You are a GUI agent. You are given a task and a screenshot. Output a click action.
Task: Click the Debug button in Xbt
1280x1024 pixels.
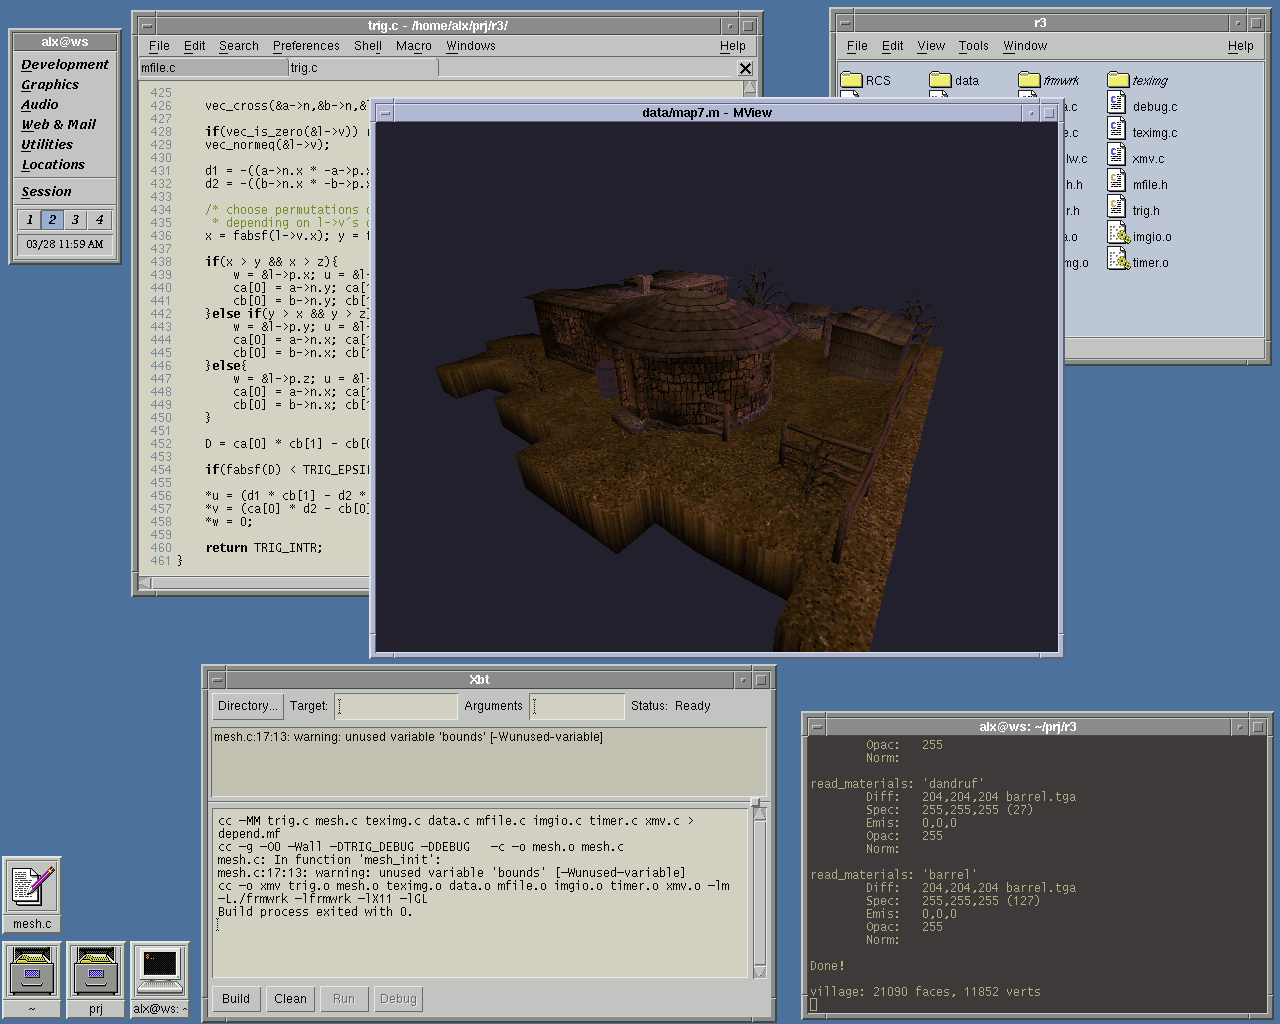[398, 999]
